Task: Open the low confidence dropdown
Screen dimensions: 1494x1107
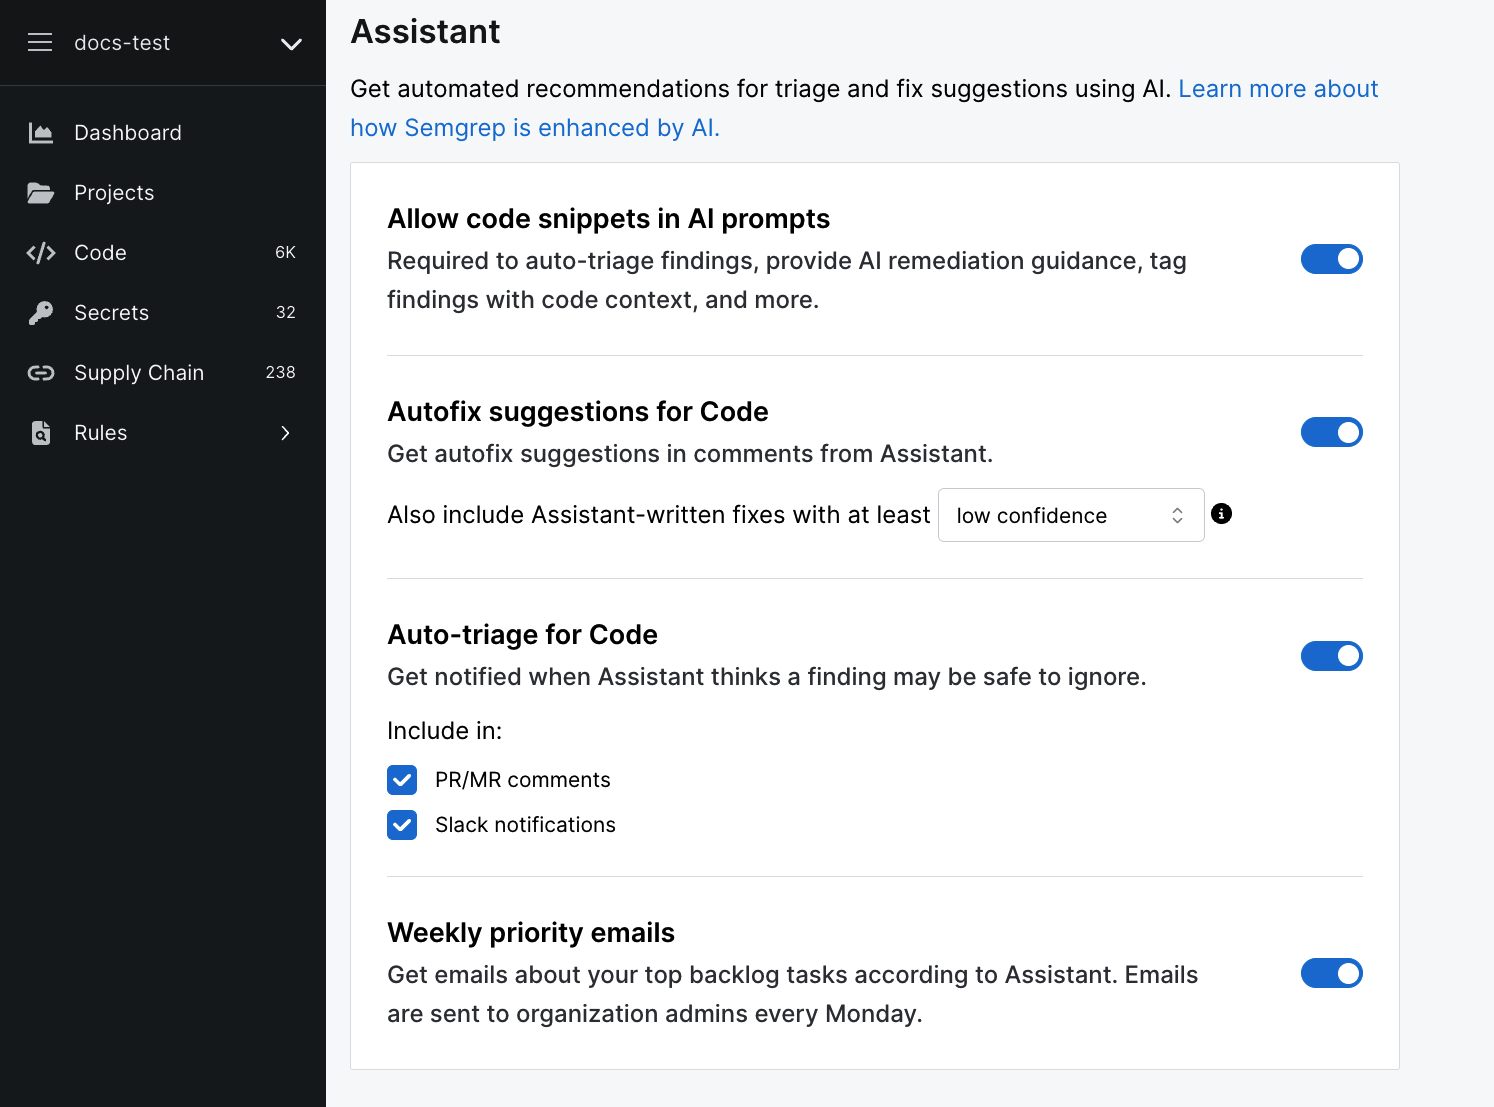Action: (1070, 515)
